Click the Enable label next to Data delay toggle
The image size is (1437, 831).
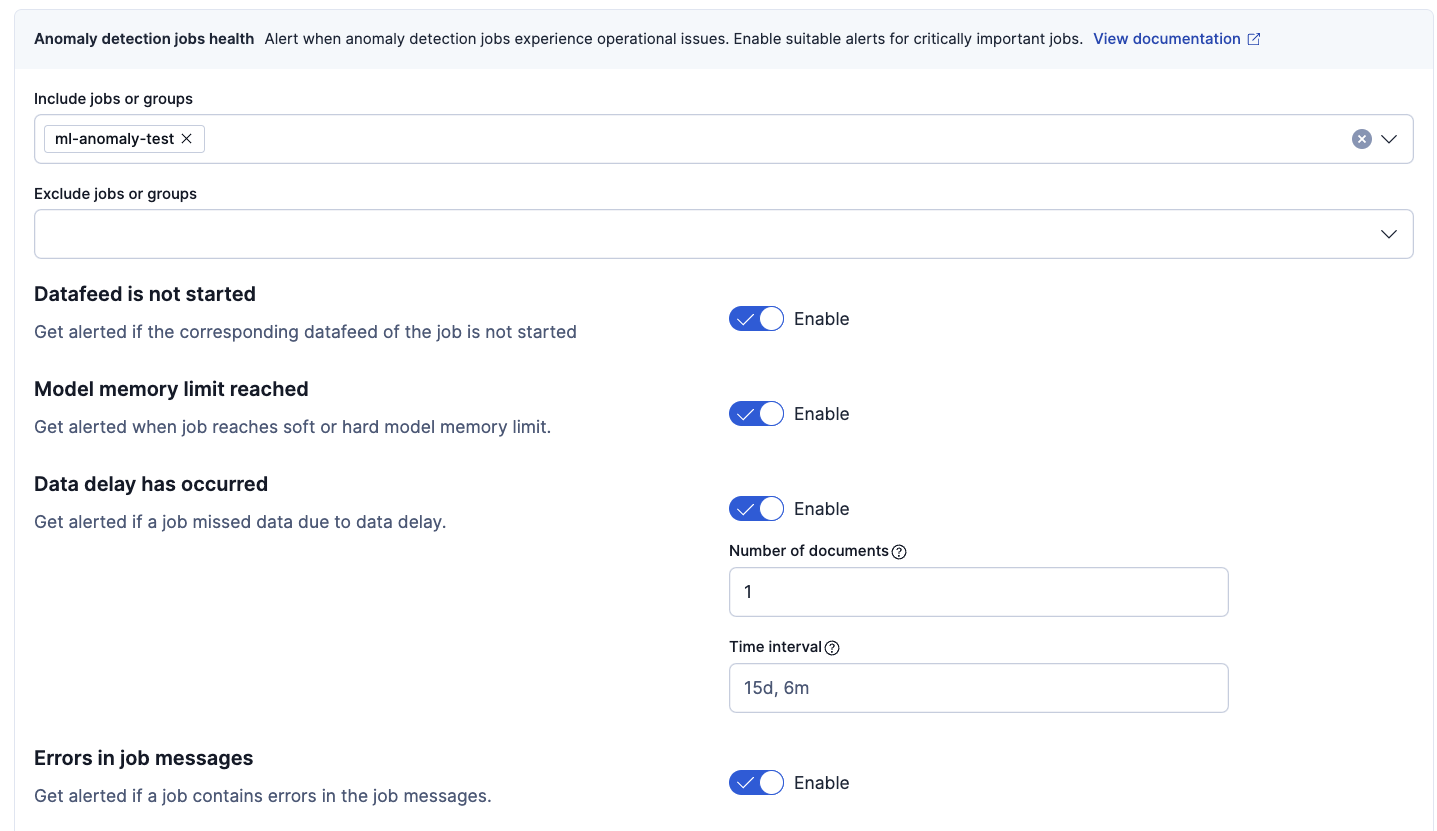point(821,508)
